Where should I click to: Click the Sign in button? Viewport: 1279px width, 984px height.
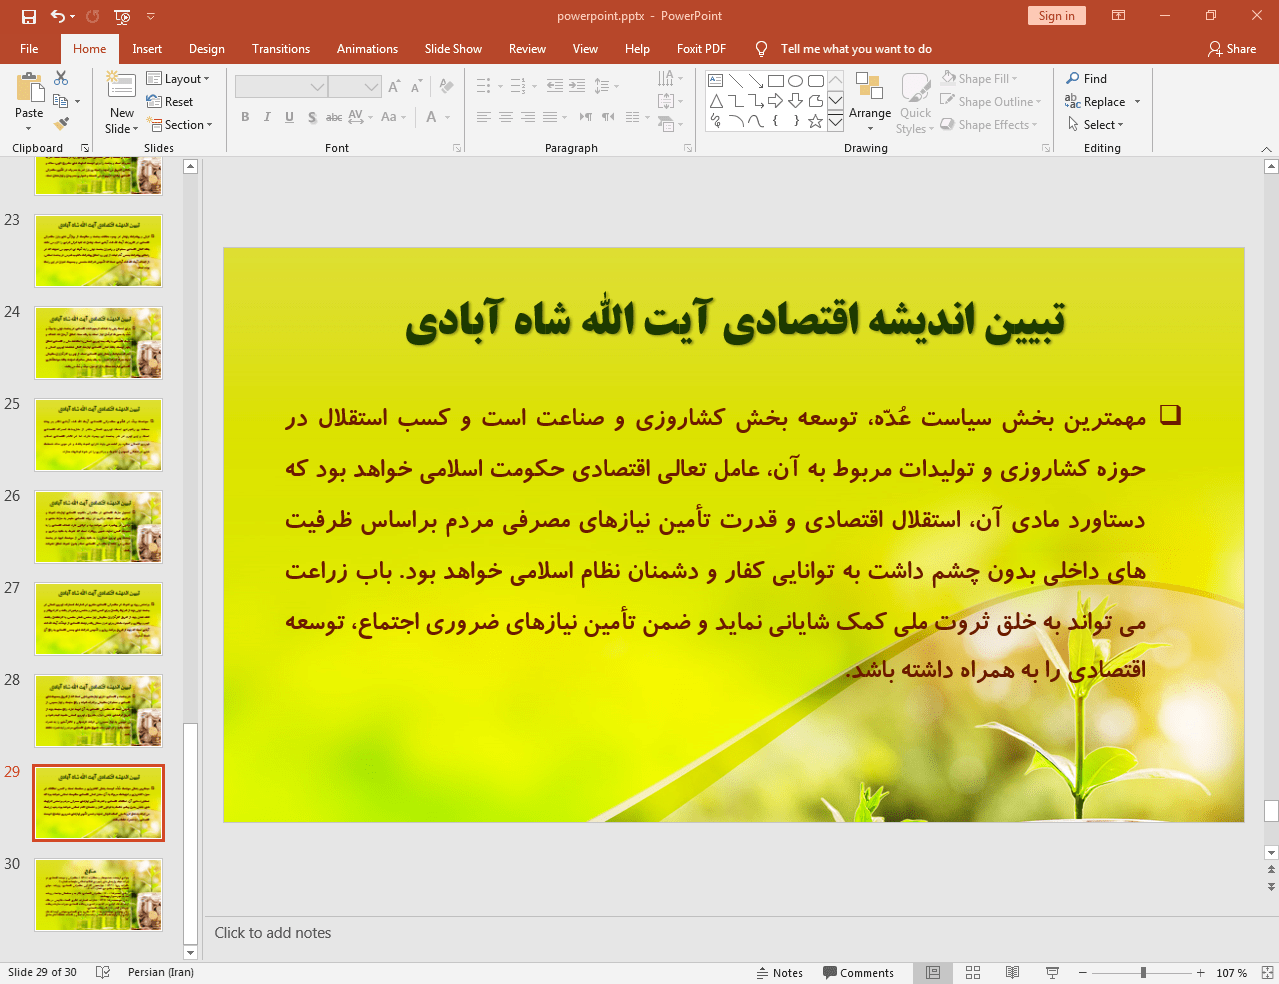1056,16
